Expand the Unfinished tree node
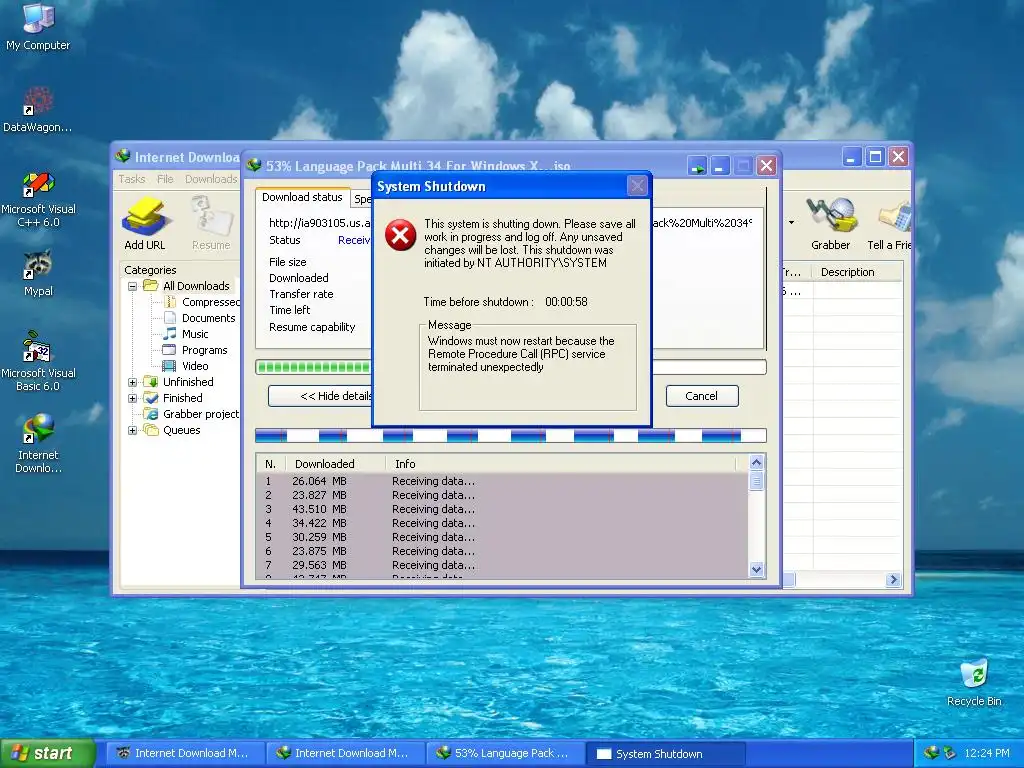This screenshot has height=768, width=1024. coord(133,382)
